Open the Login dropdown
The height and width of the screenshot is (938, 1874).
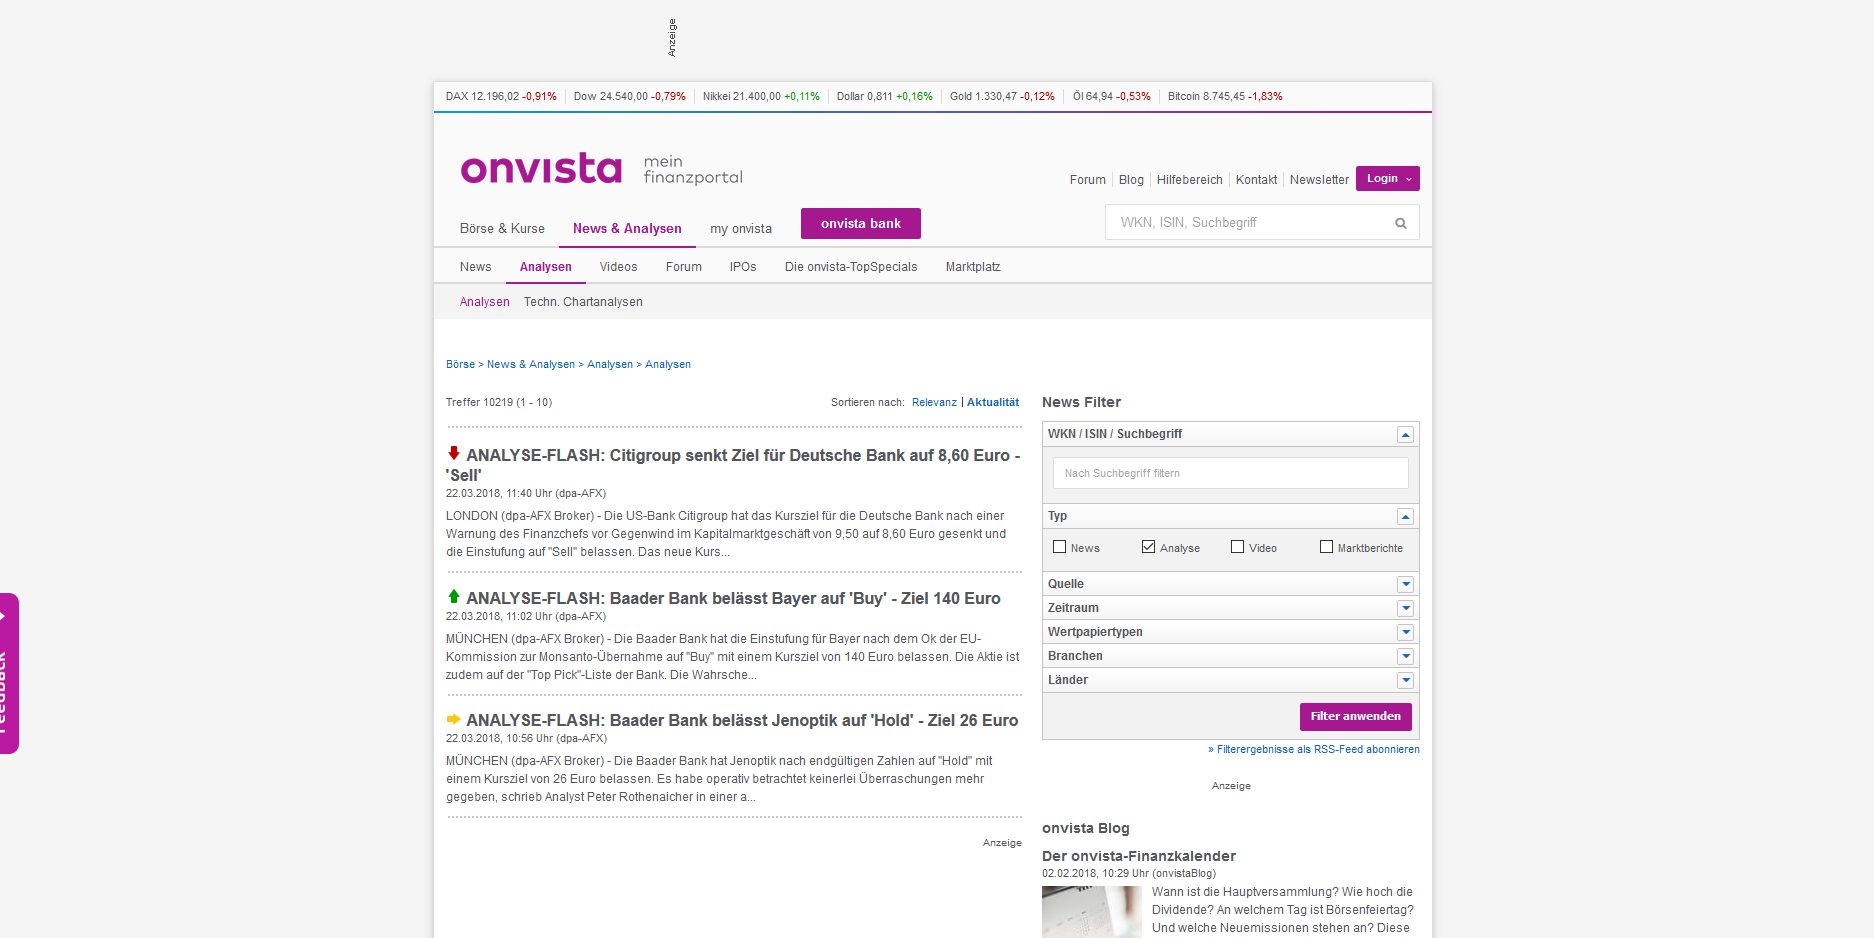(1388, 178)
